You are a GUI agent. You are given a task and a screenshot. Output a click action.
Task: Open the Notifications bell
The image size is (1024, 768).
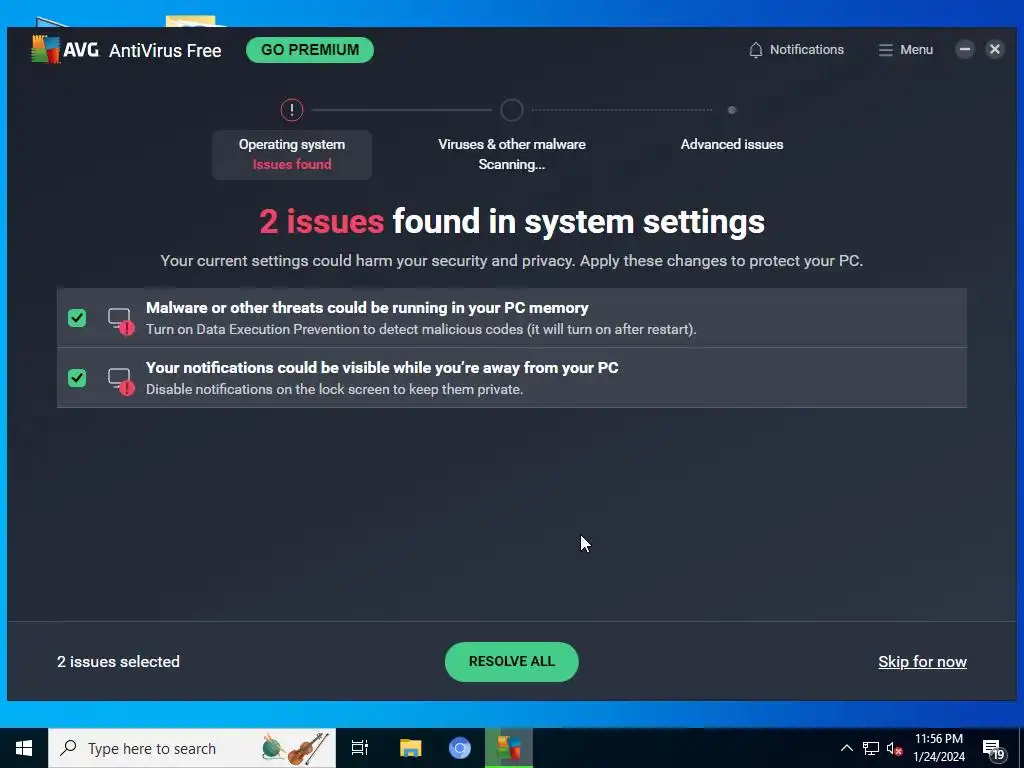pyautogui.click(x=795, y=50)
